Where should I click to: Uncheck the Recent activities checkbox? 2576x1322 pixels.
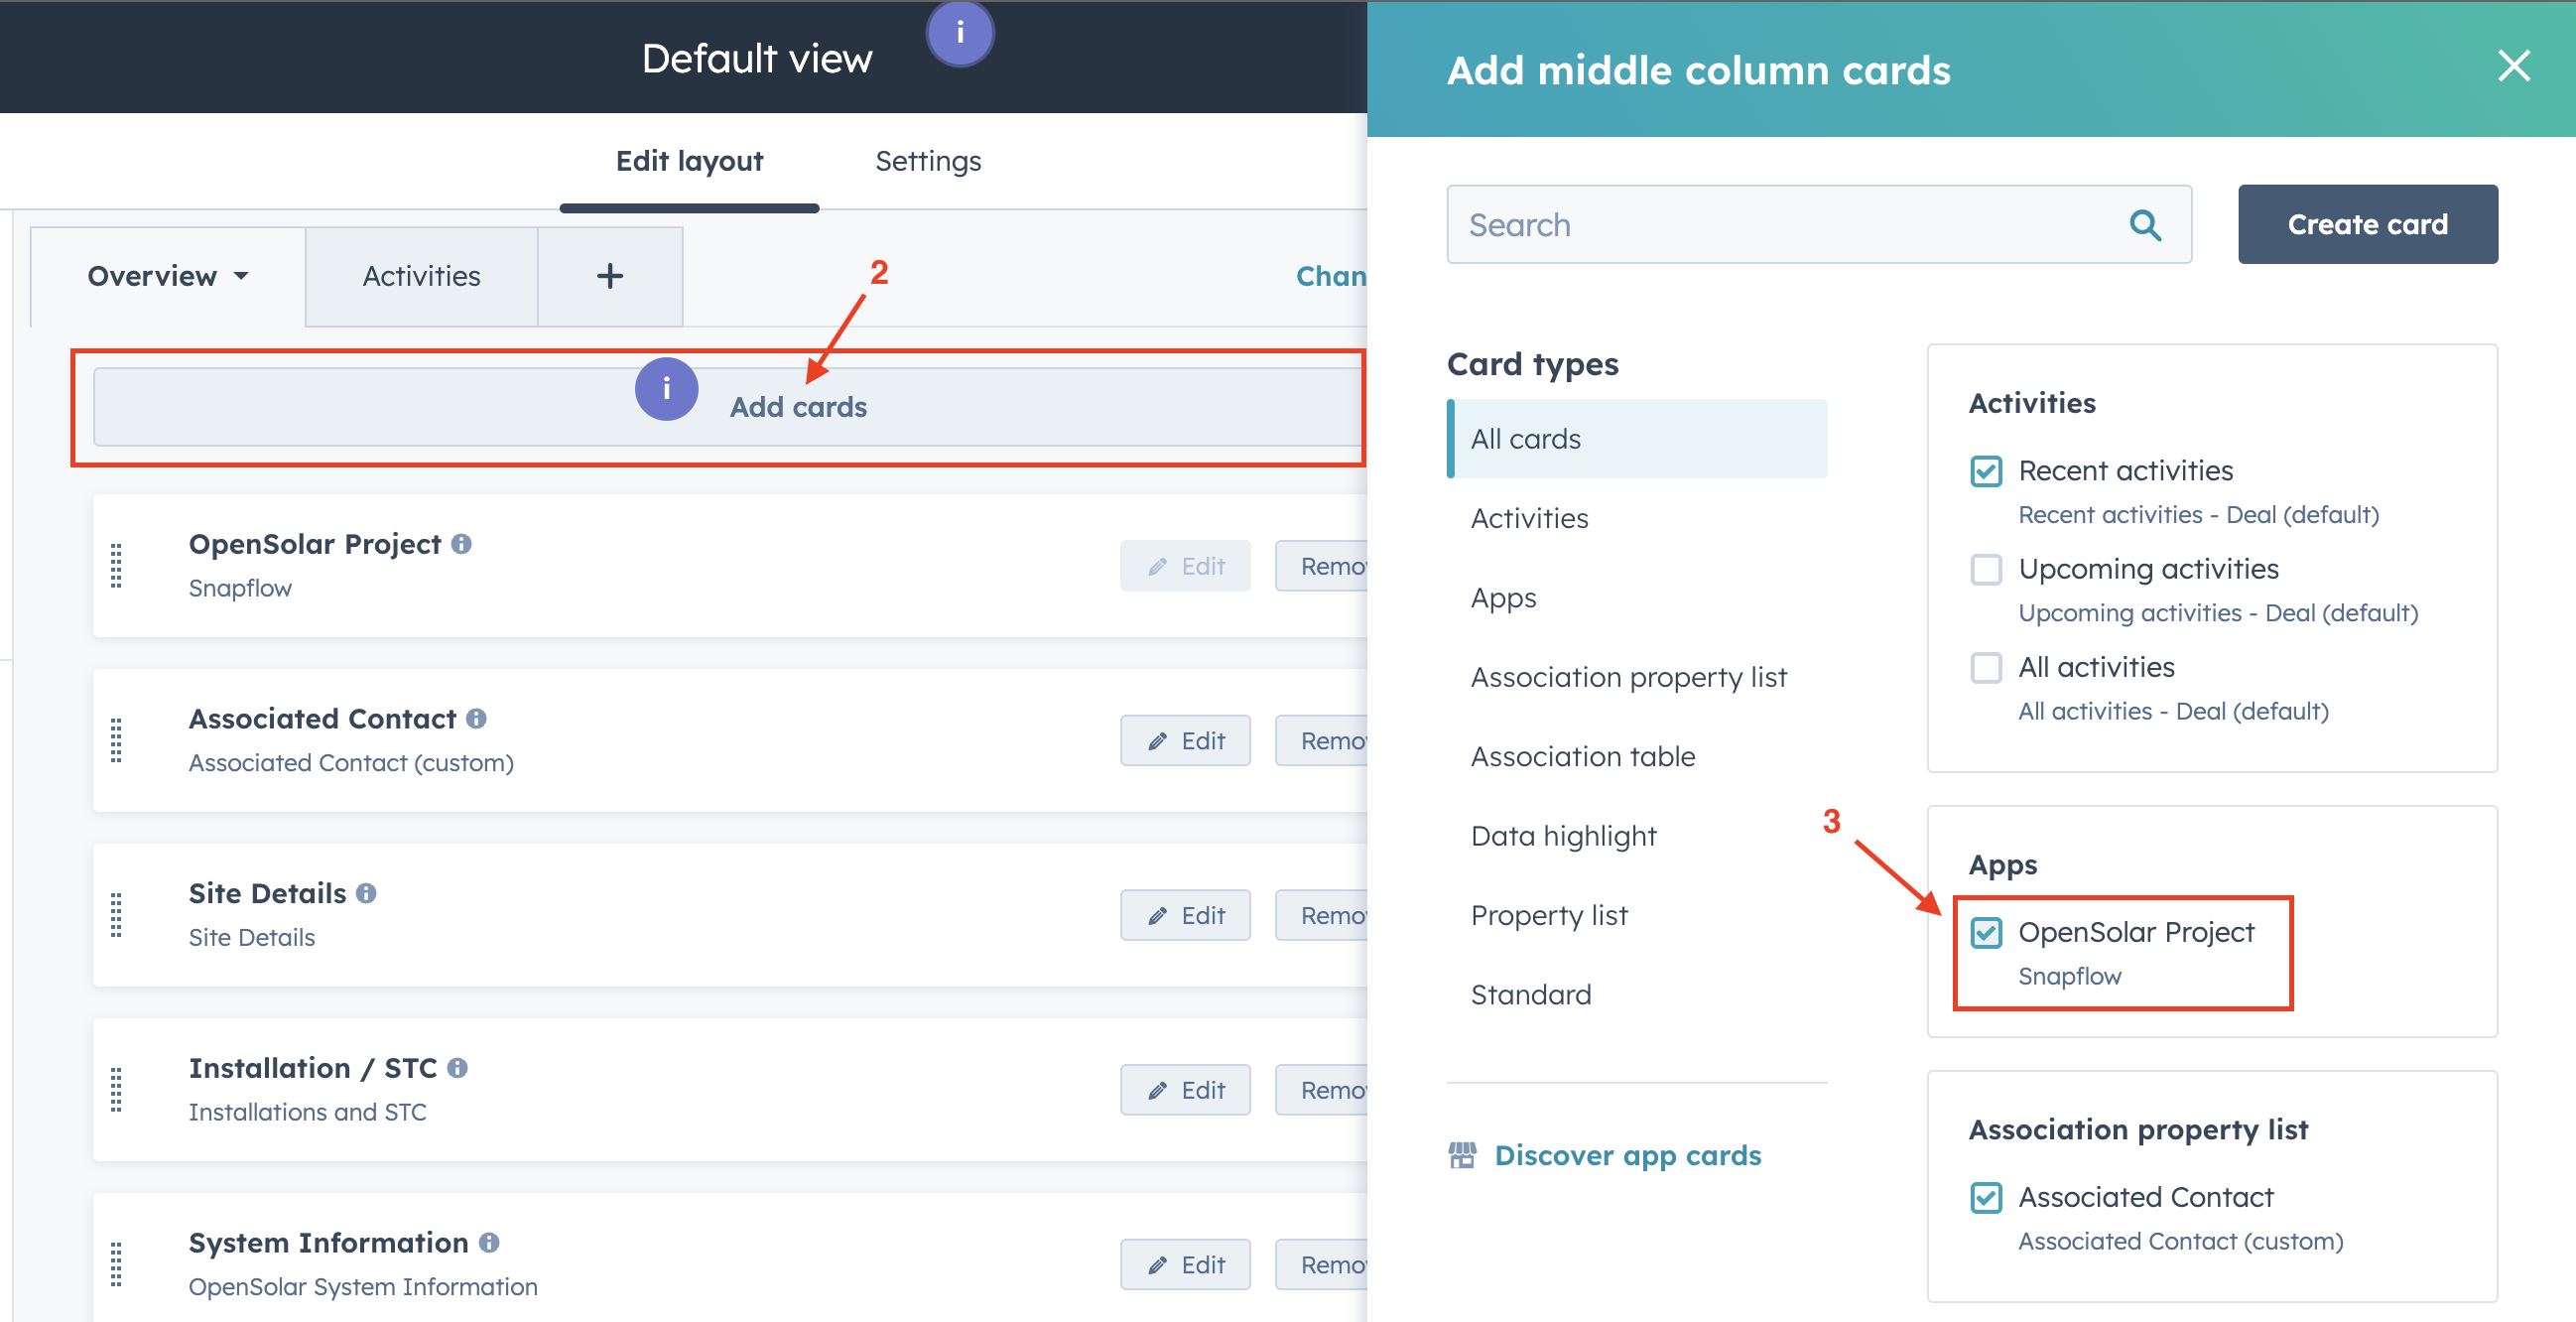point(1986,471)
